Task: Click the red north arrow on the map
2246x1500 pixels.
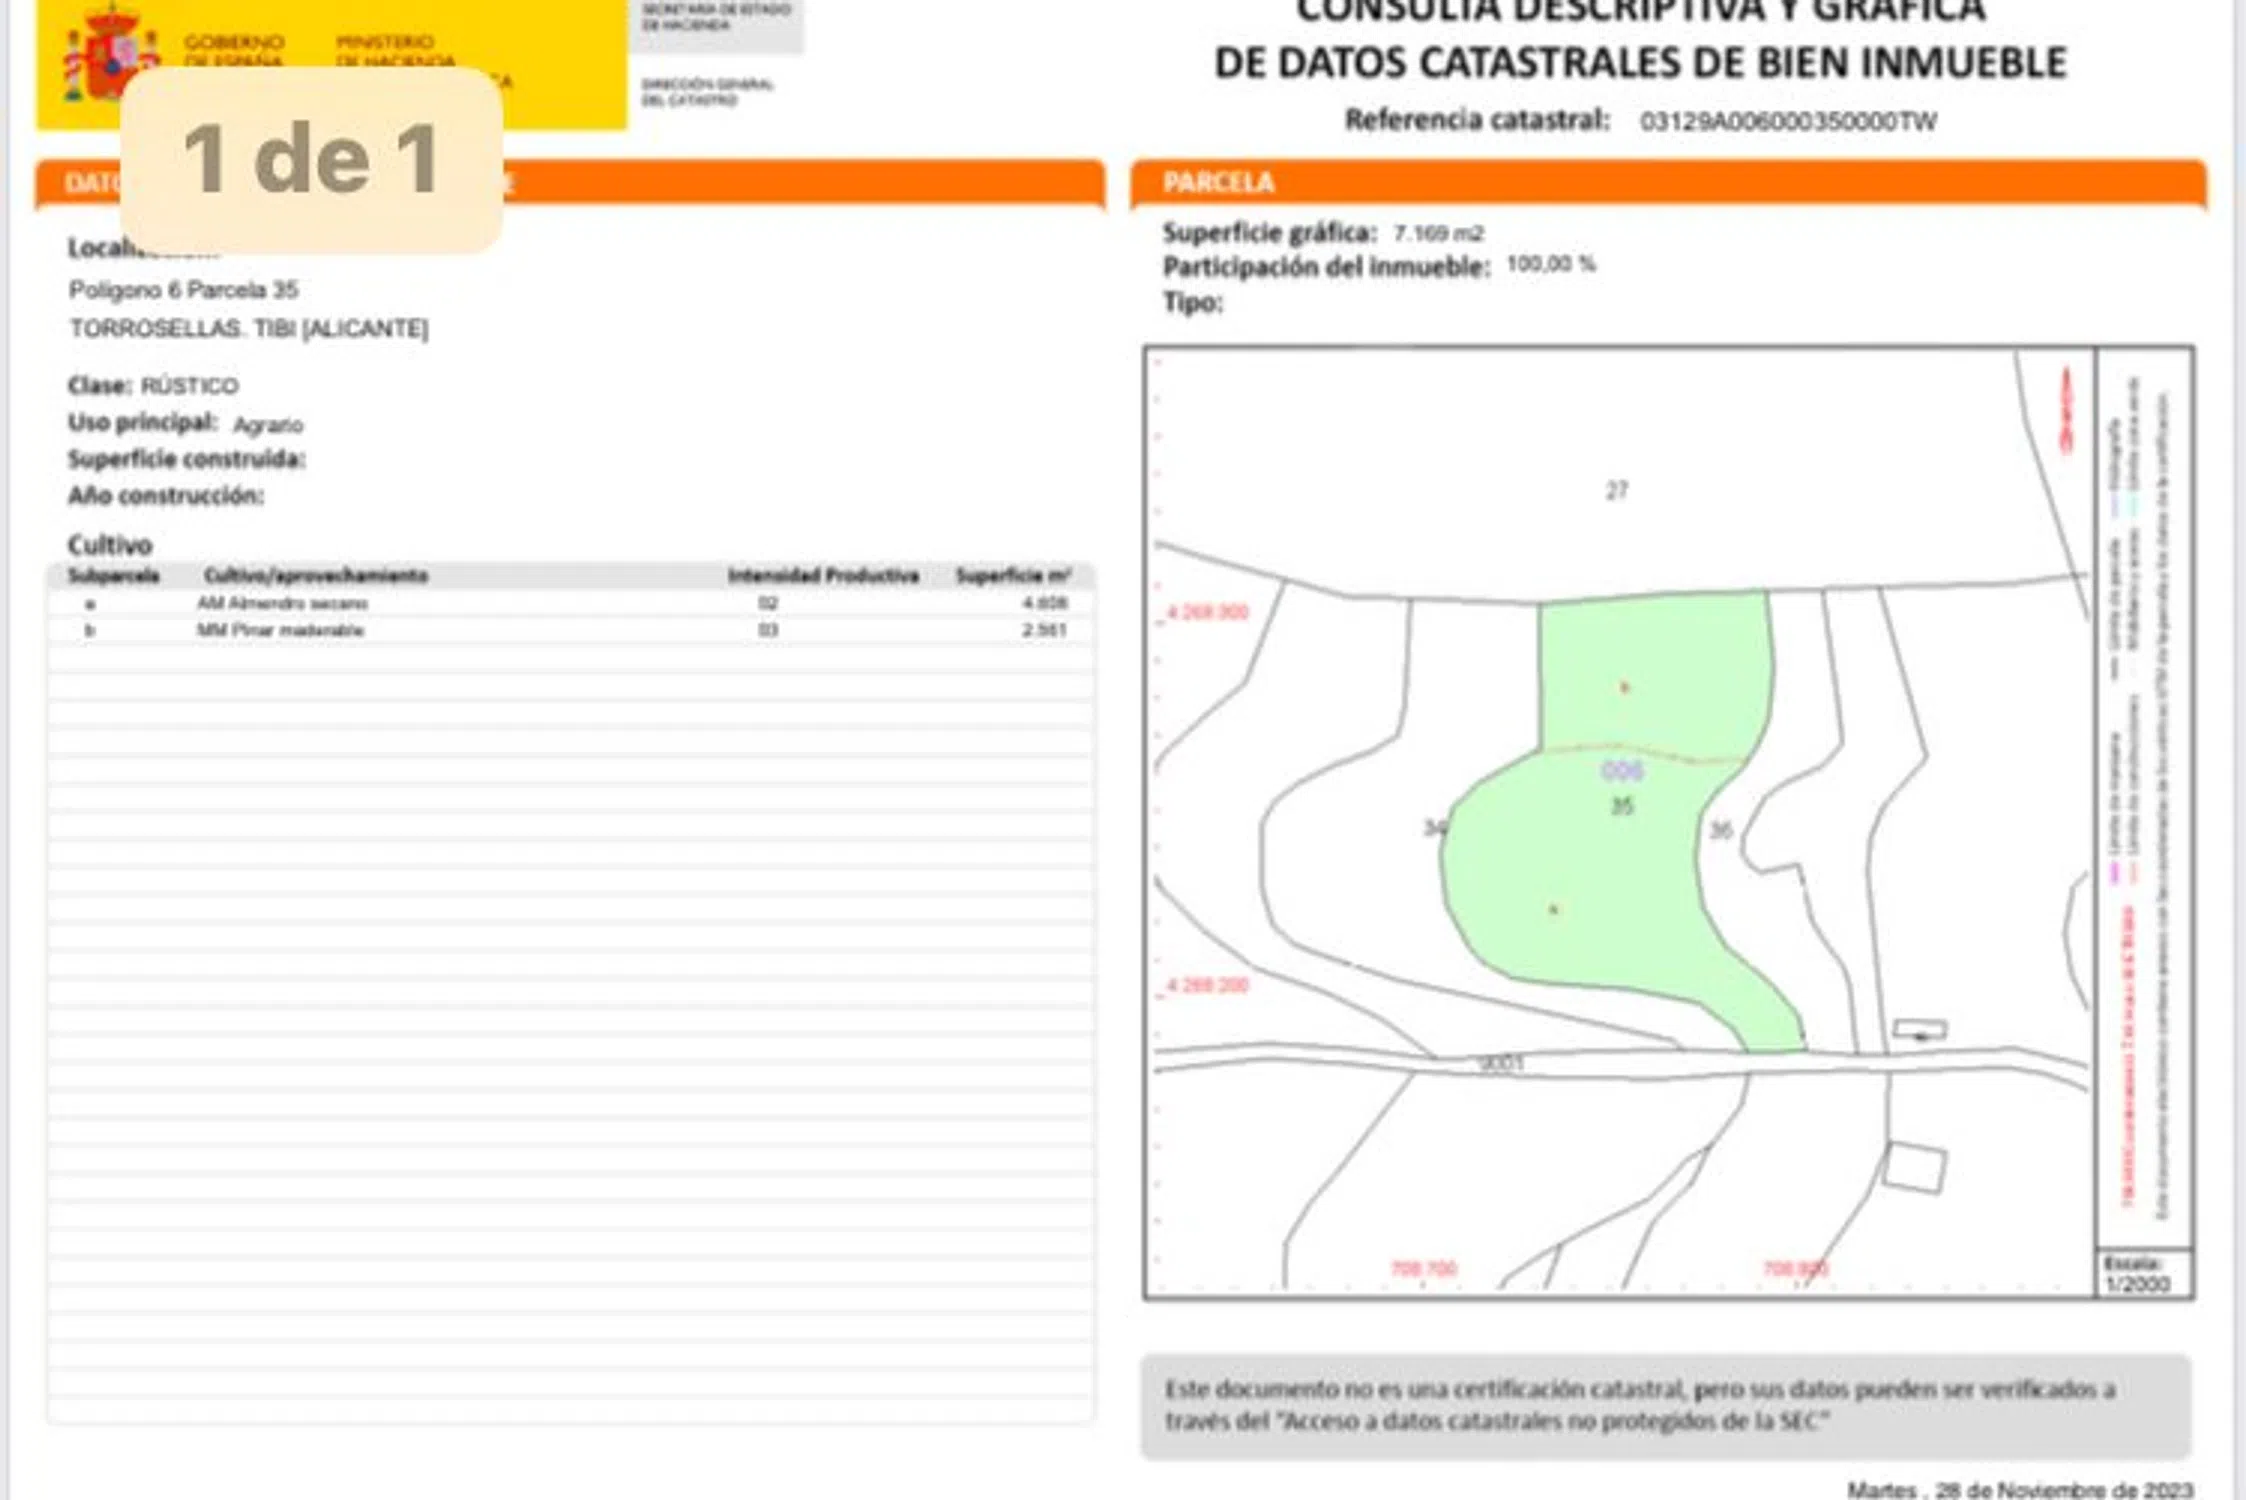Action: 2066,410
